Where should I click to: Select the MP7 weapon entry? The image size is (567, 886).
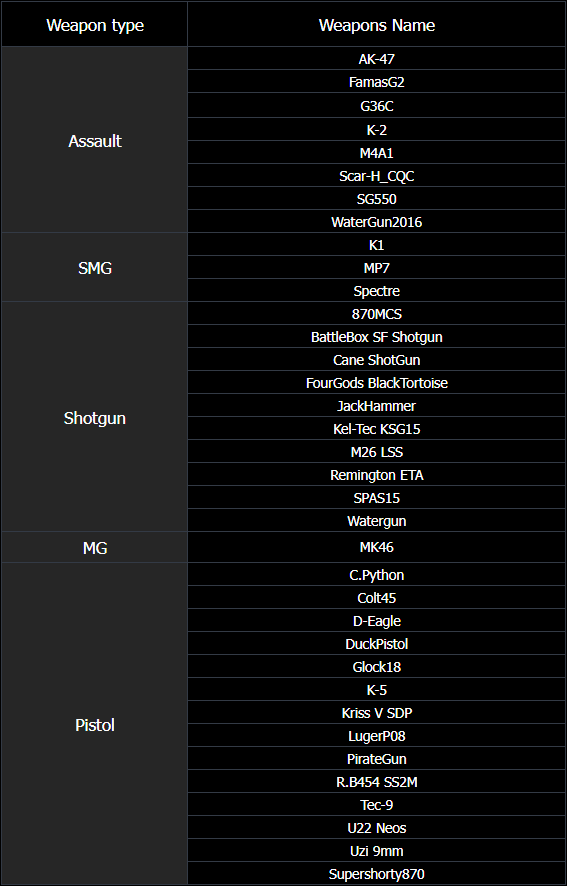[x=376, y=268]
